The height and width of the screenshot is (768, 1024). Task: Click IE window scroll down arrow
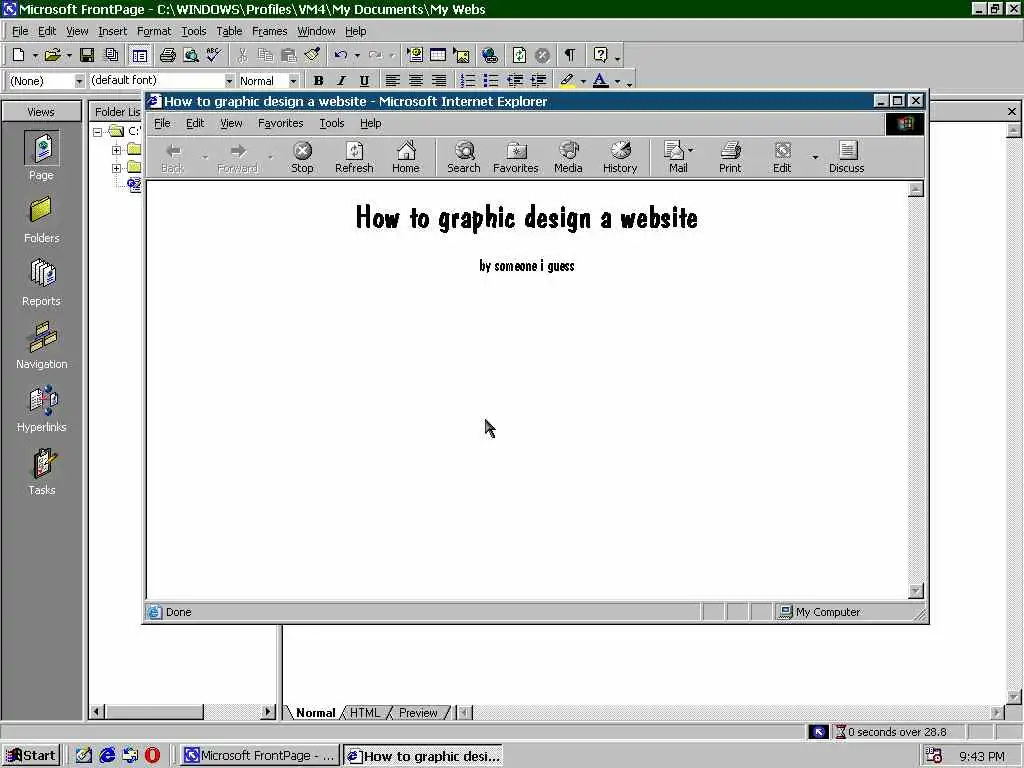click(916, 590)
